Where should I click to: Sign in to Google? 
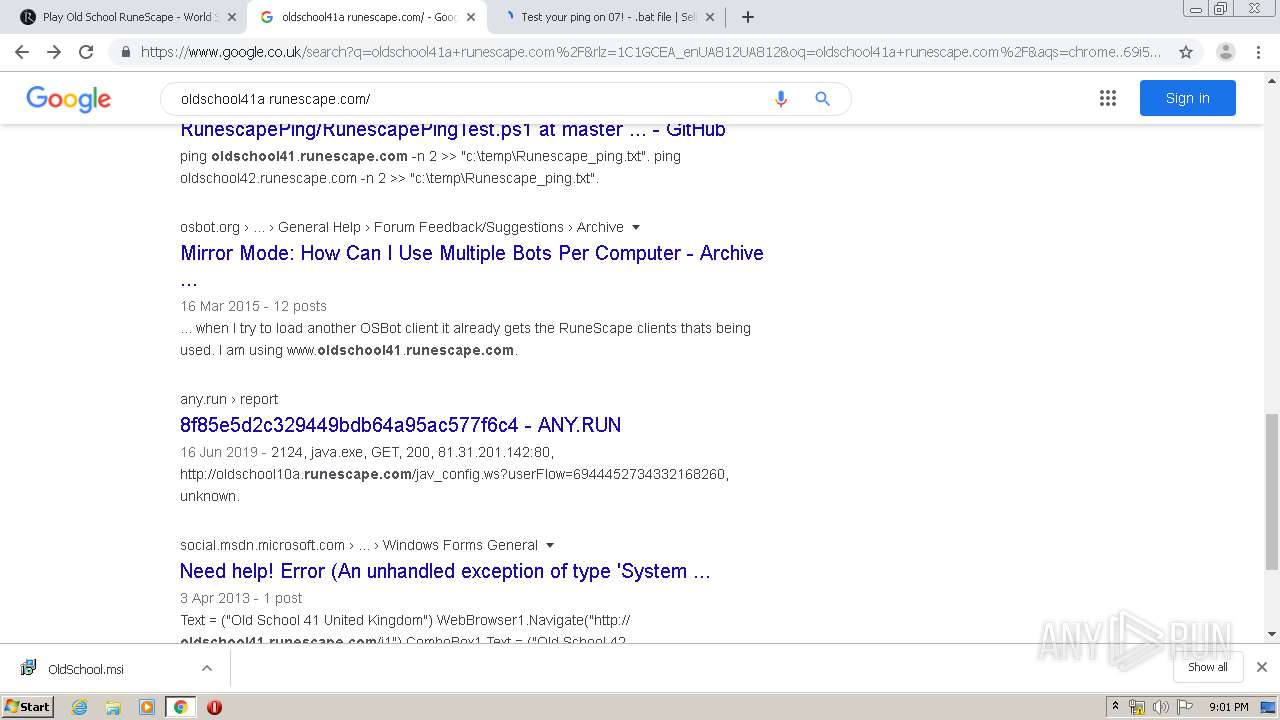tap(1187, 98)
